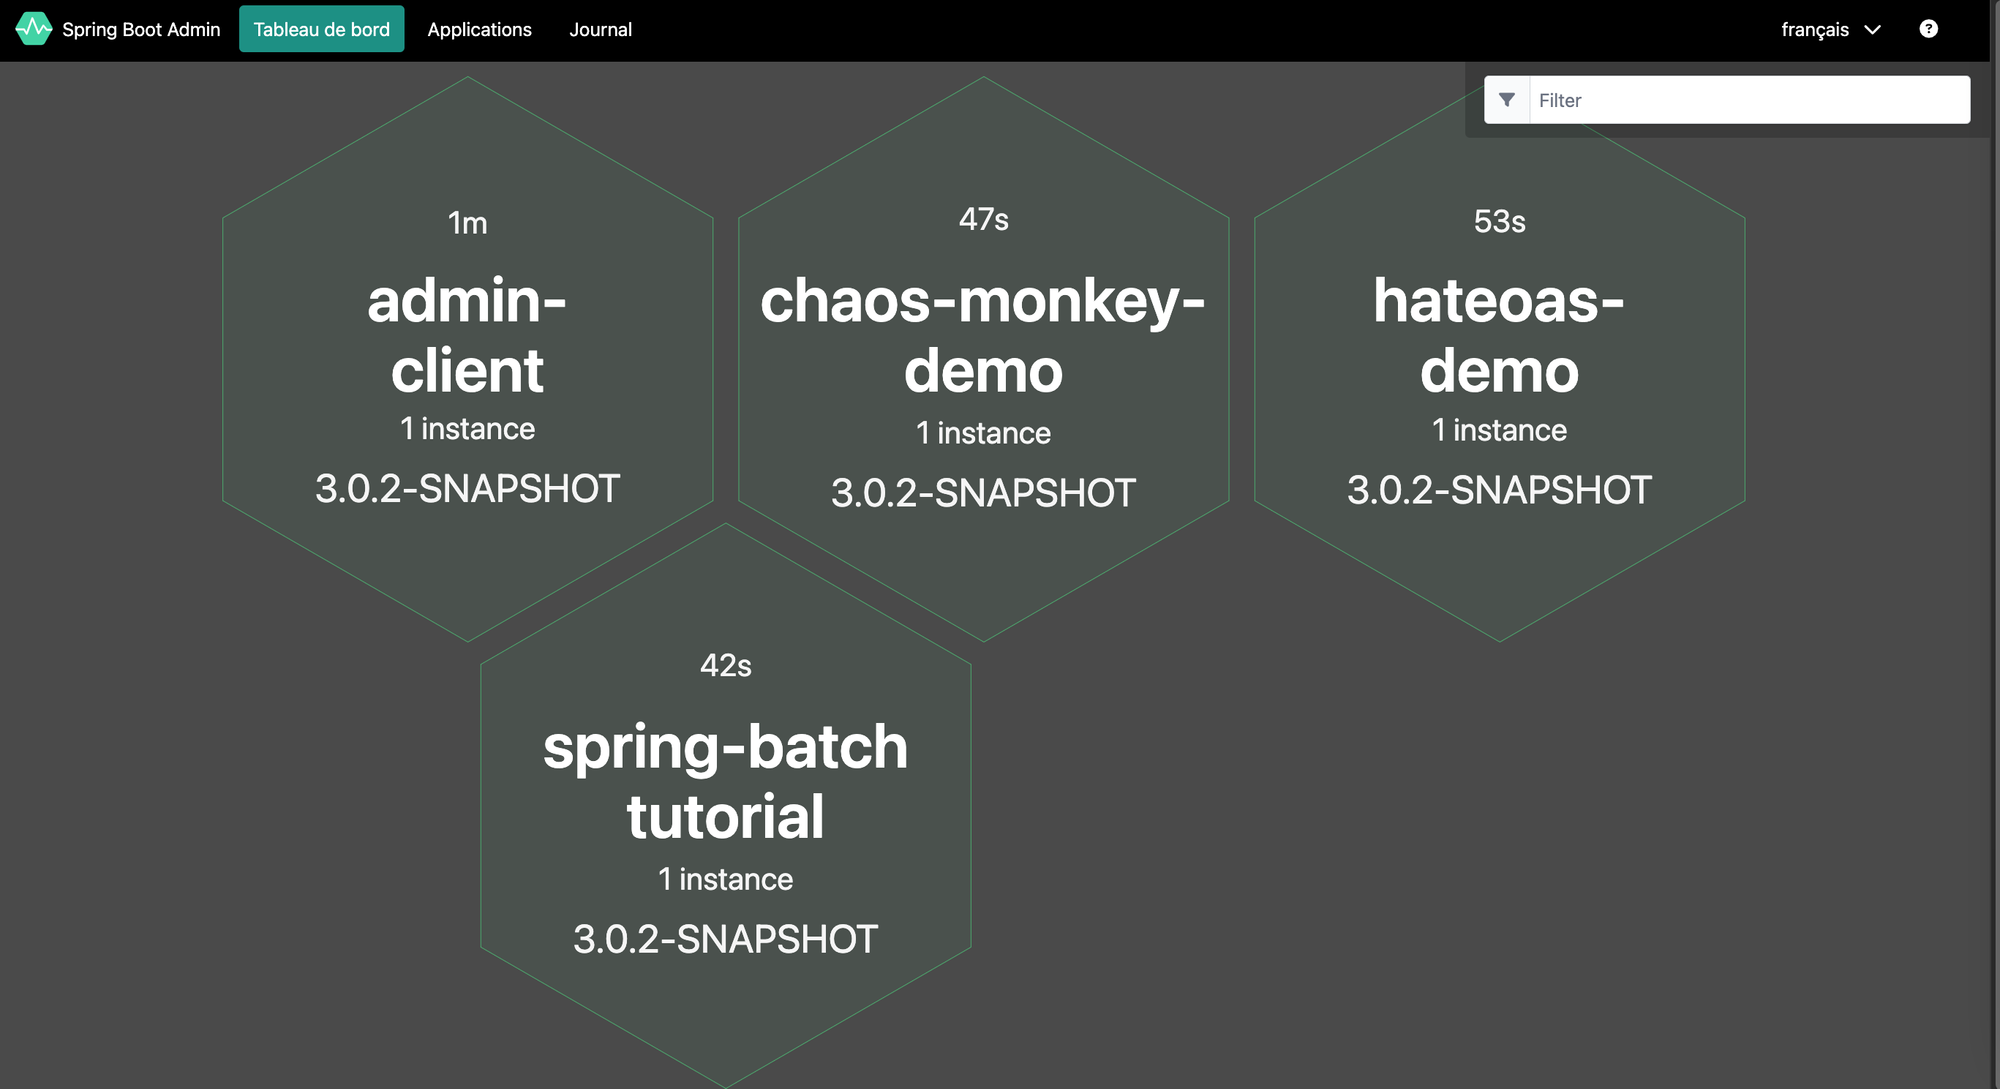Viewport: 2000px width, 1089px height.
Task: Click the Spring Boot Admin pulse logo
Action: point(33,29)
